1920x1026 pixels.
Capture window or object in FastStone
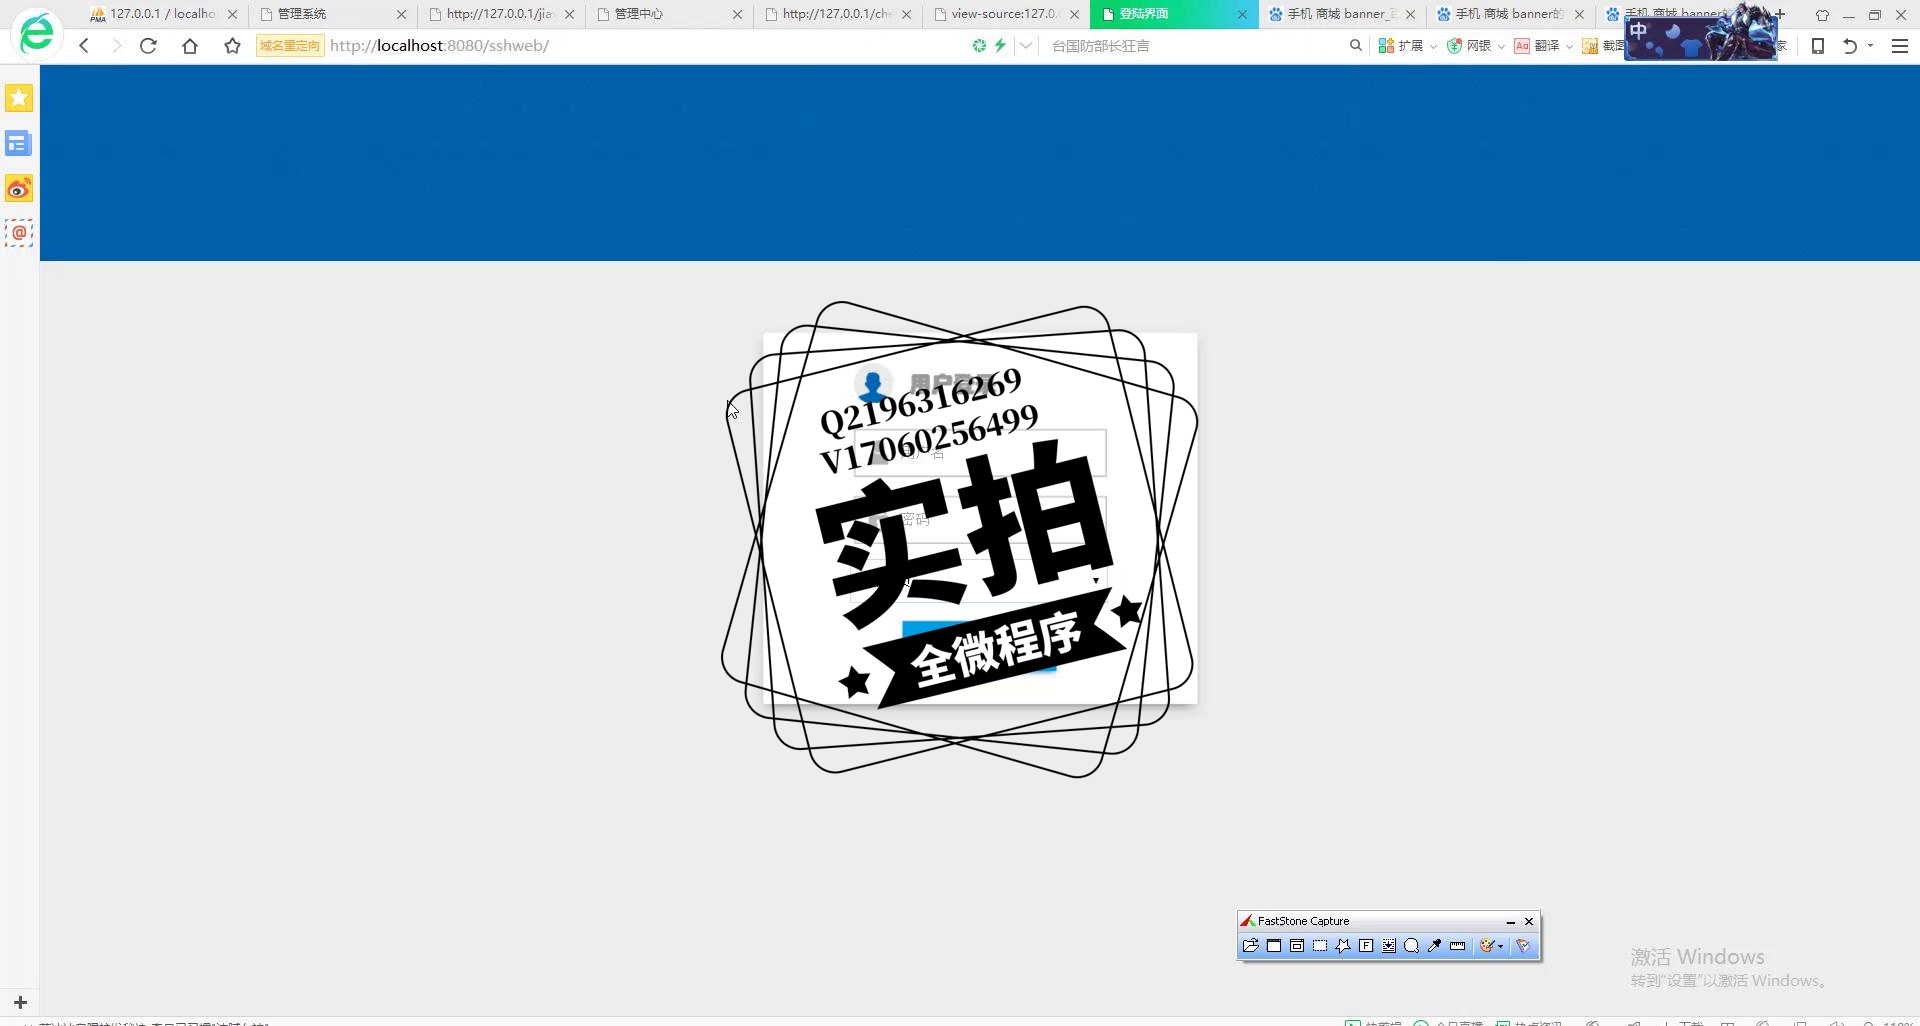click(x=1297, y=946)
